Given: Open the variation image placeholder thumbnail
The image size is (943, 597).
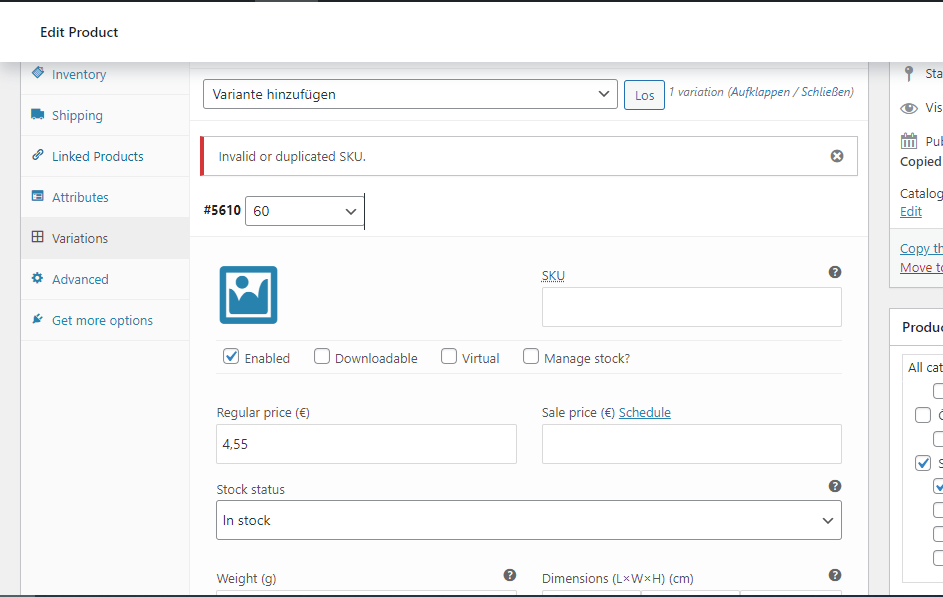Looking at the screenshot, I should click(248, 295).
